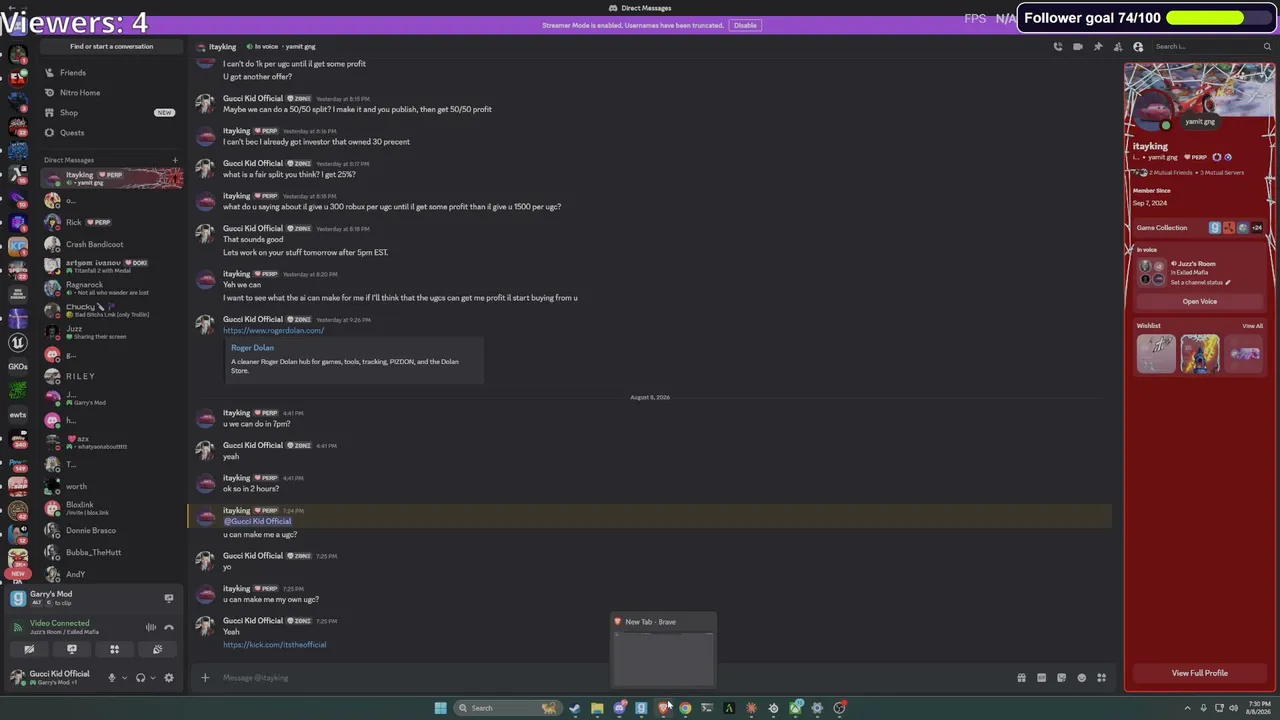Screen dimensions: 1280x720
Task: View 2 Mutual Friends
Action: pos(1170,173)
